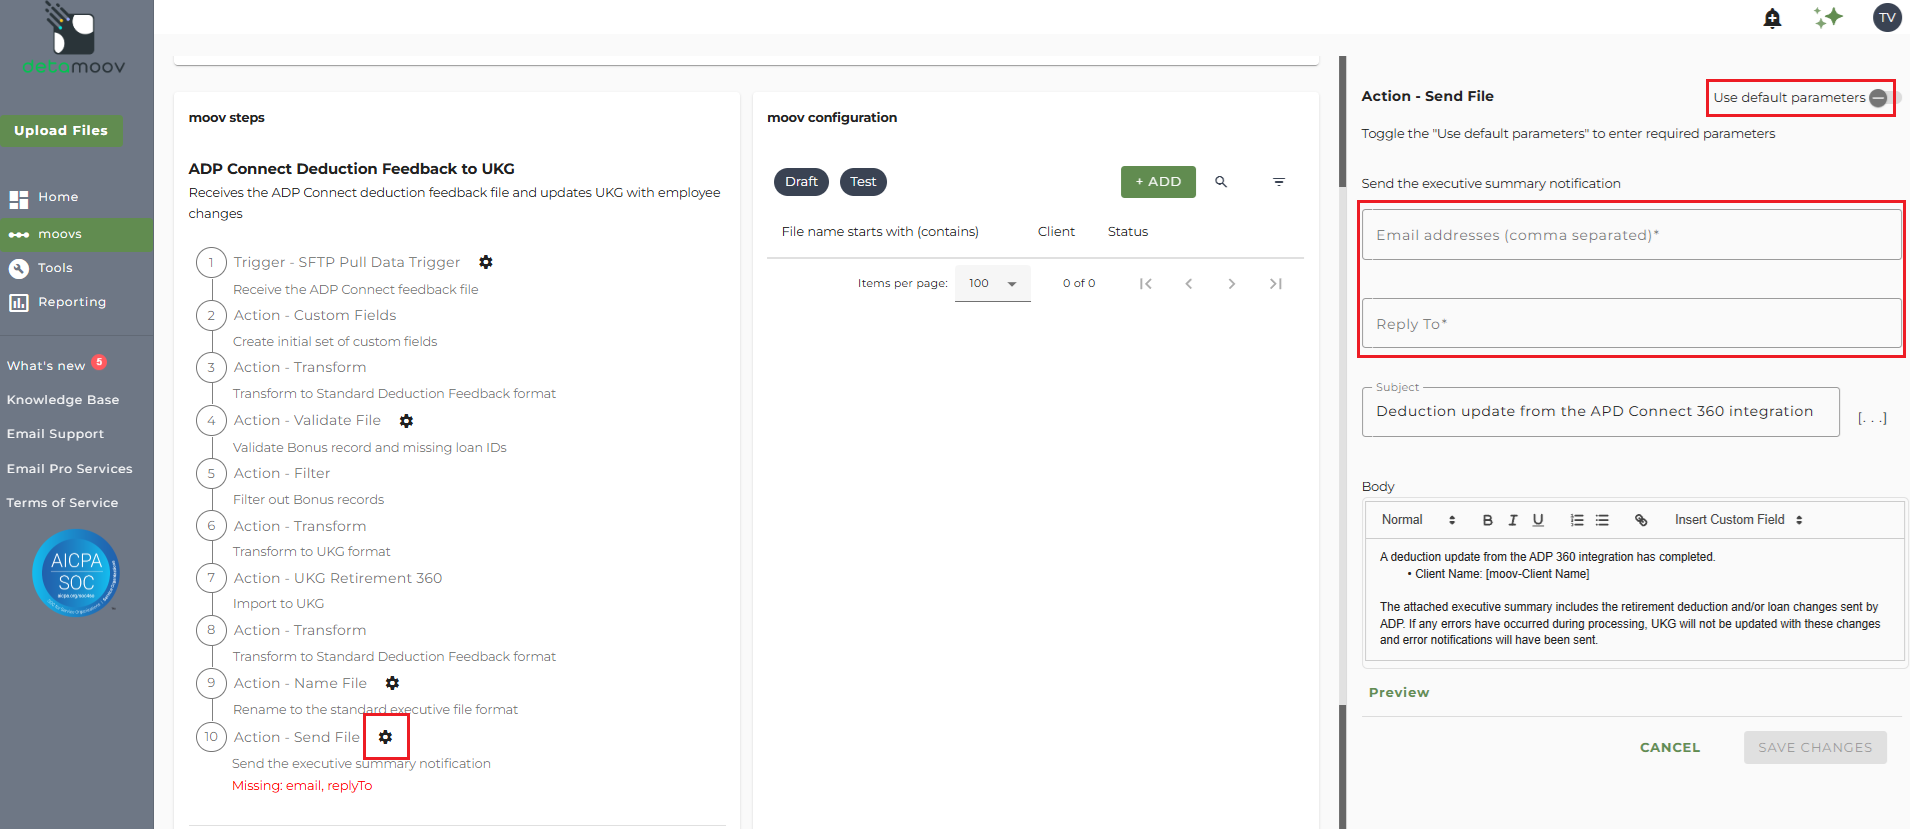Image resolution: width=1910 pixels, height=829 pixels.
Task: Open the Normal text style dropdown
Action: [x=1418, y=520]
